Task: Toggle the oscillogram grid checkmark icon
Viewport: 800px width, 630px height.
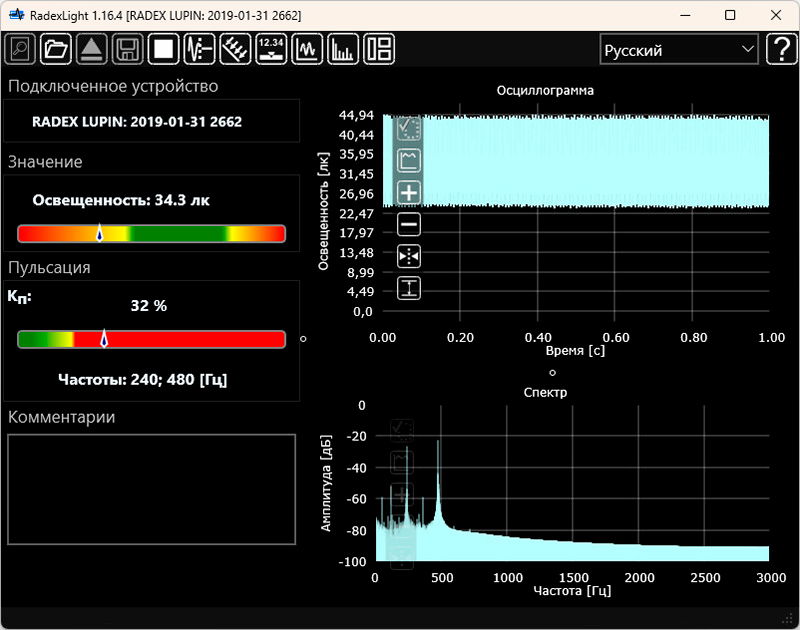Action: click(x=409, y=128)
